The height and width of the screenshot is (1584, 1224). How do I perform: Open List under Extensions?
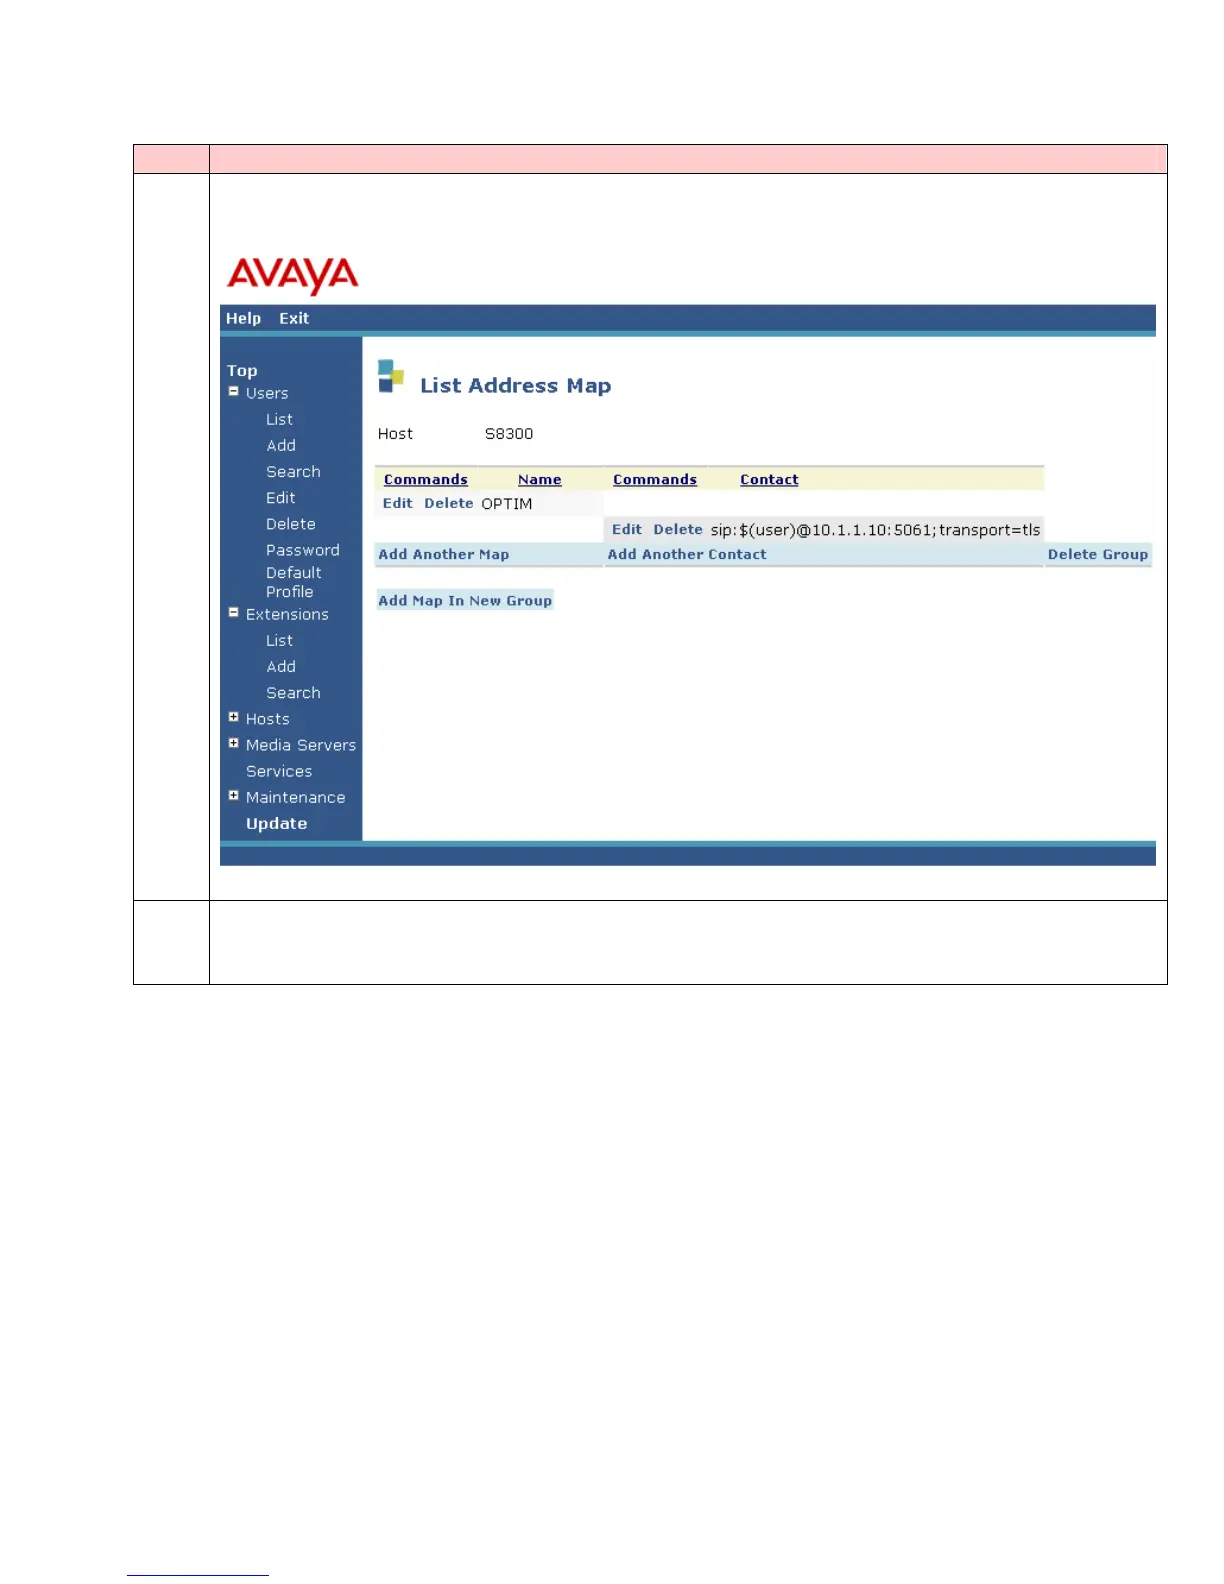click(279, 640)
